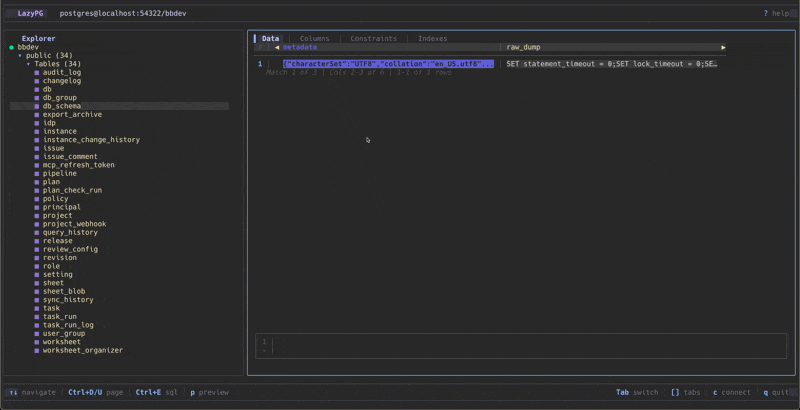Click the left scroll arrow before metadata column
800x410 pixels.
pyautogui.click(x=276, y=47)
